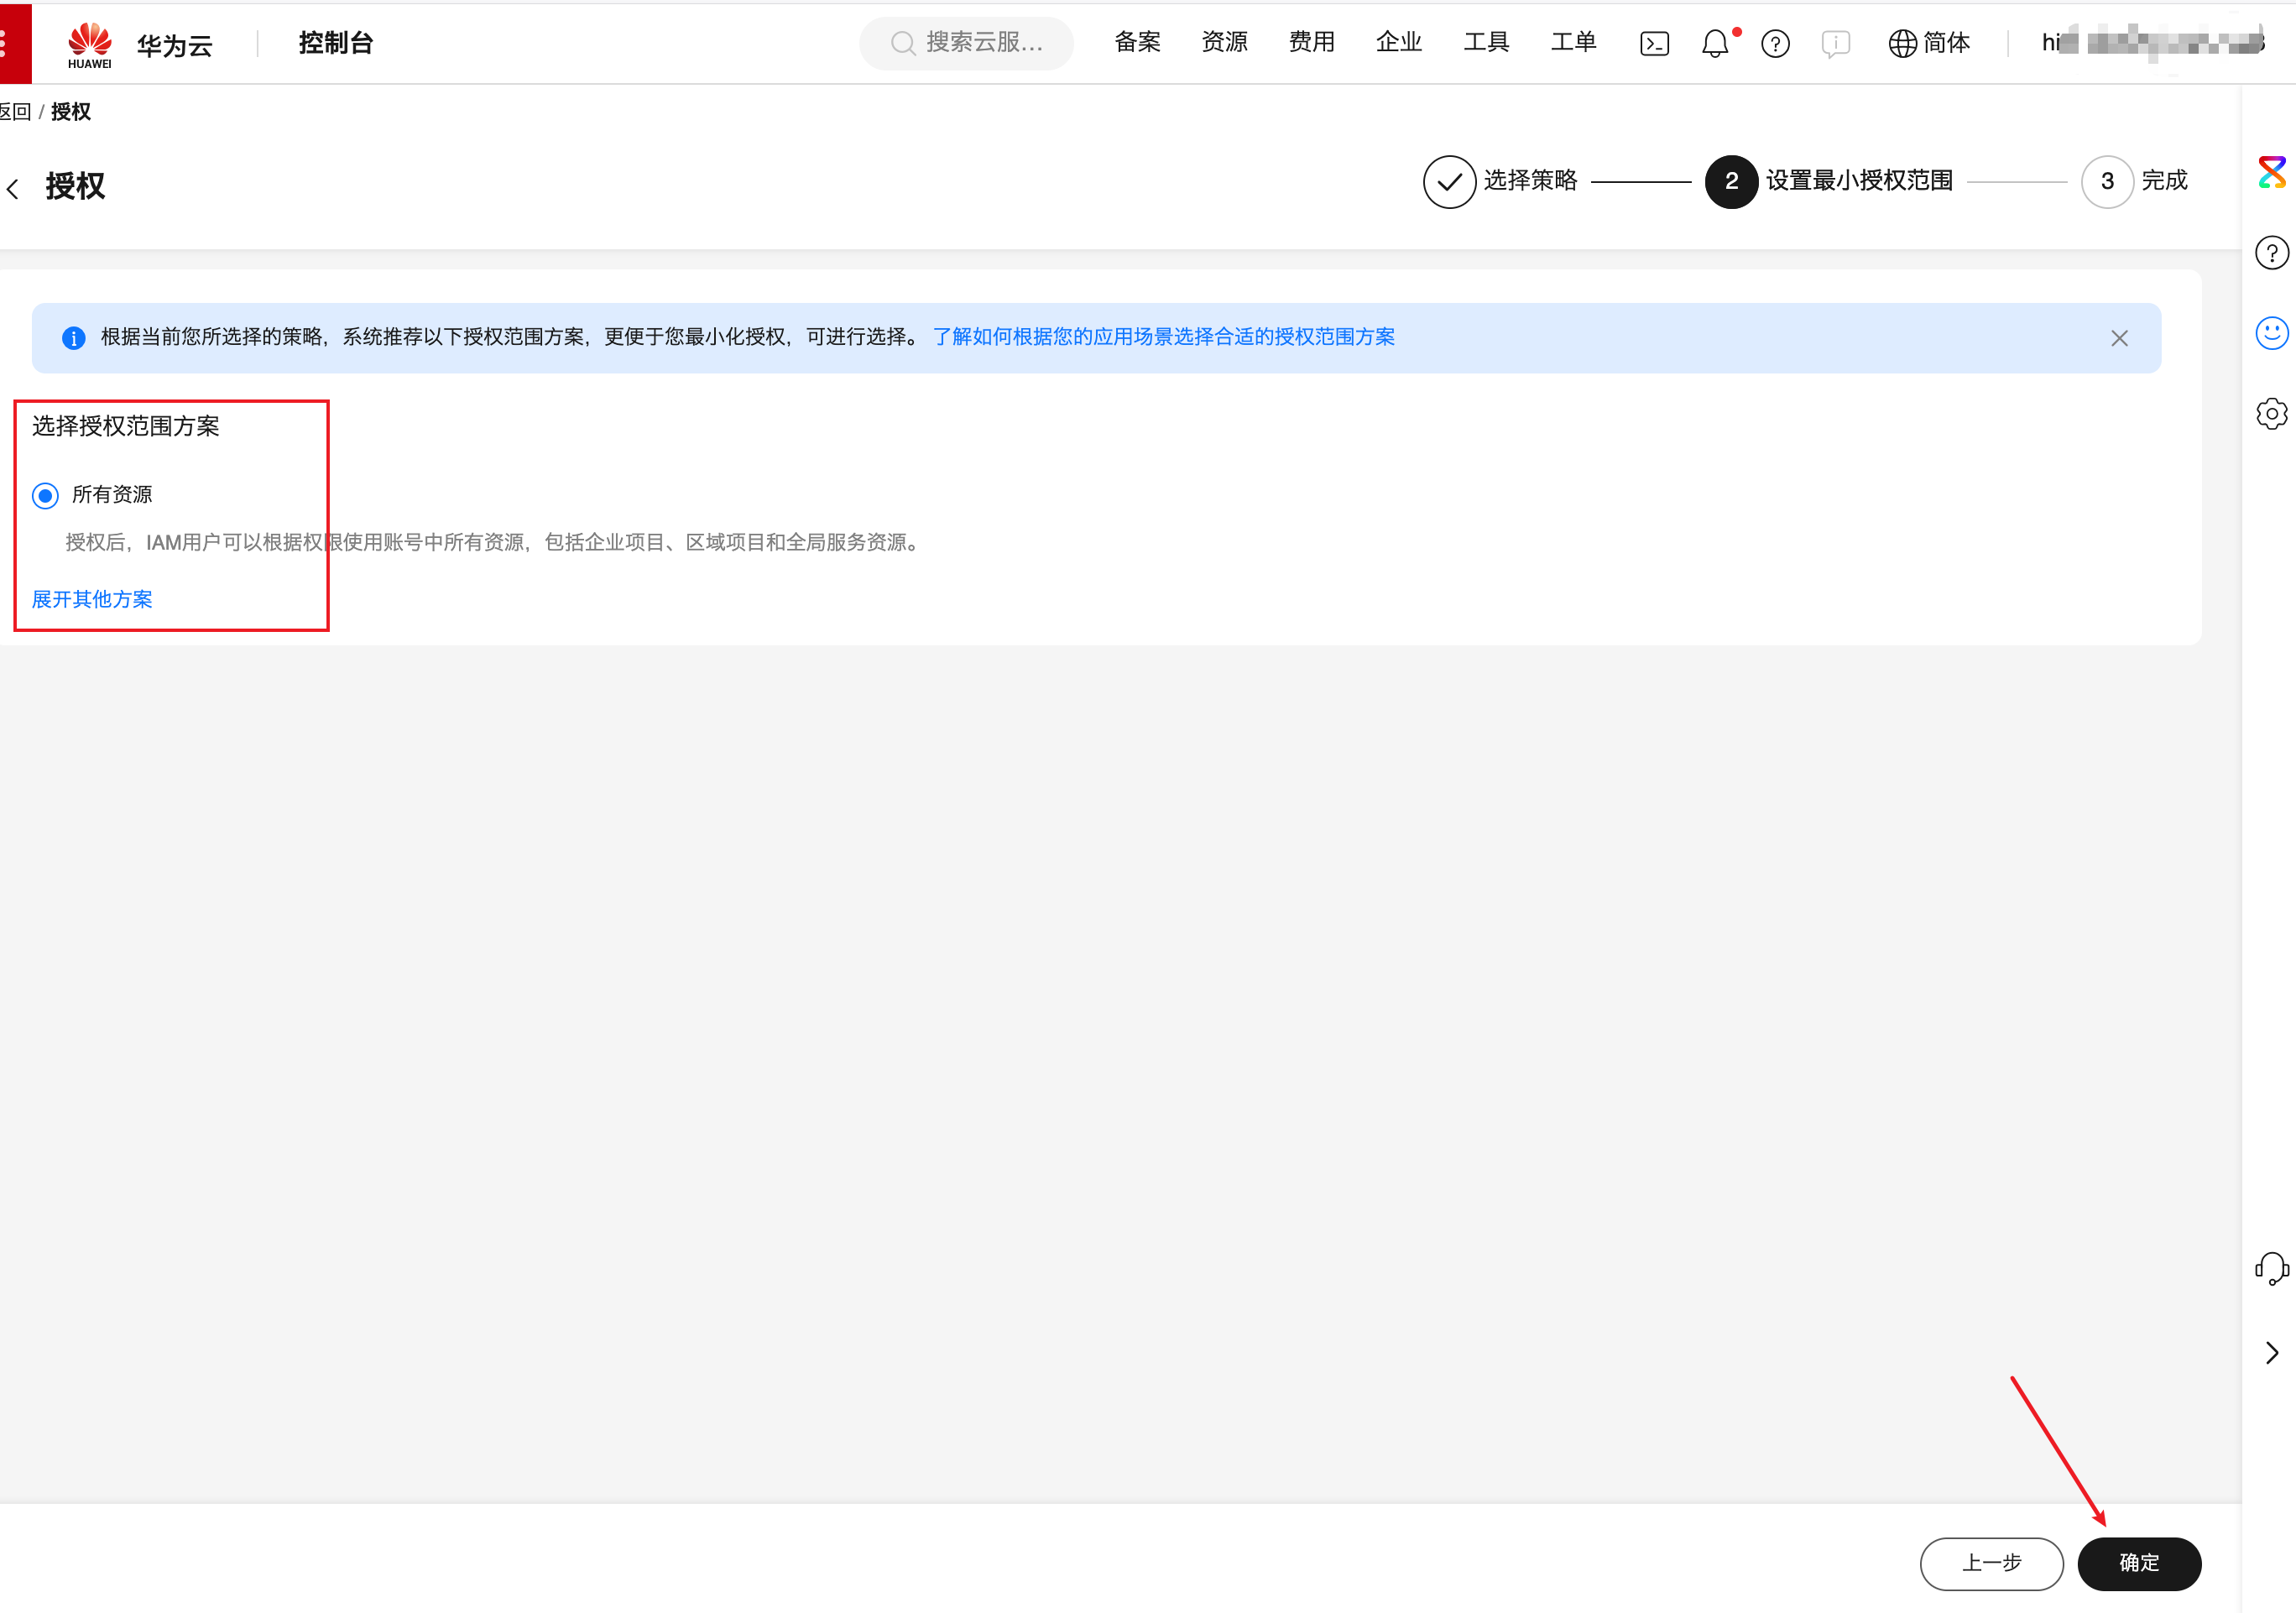Open the colorful assistant icon in right sidebar
The image size is (2296, 1613).
(x=2271, y=172)
